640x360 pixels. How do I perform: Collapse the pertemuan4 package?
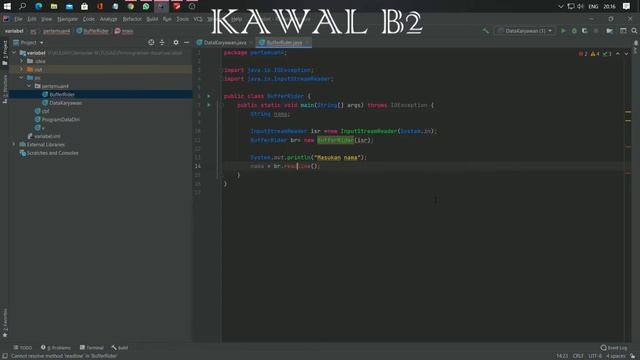[29, 86]
